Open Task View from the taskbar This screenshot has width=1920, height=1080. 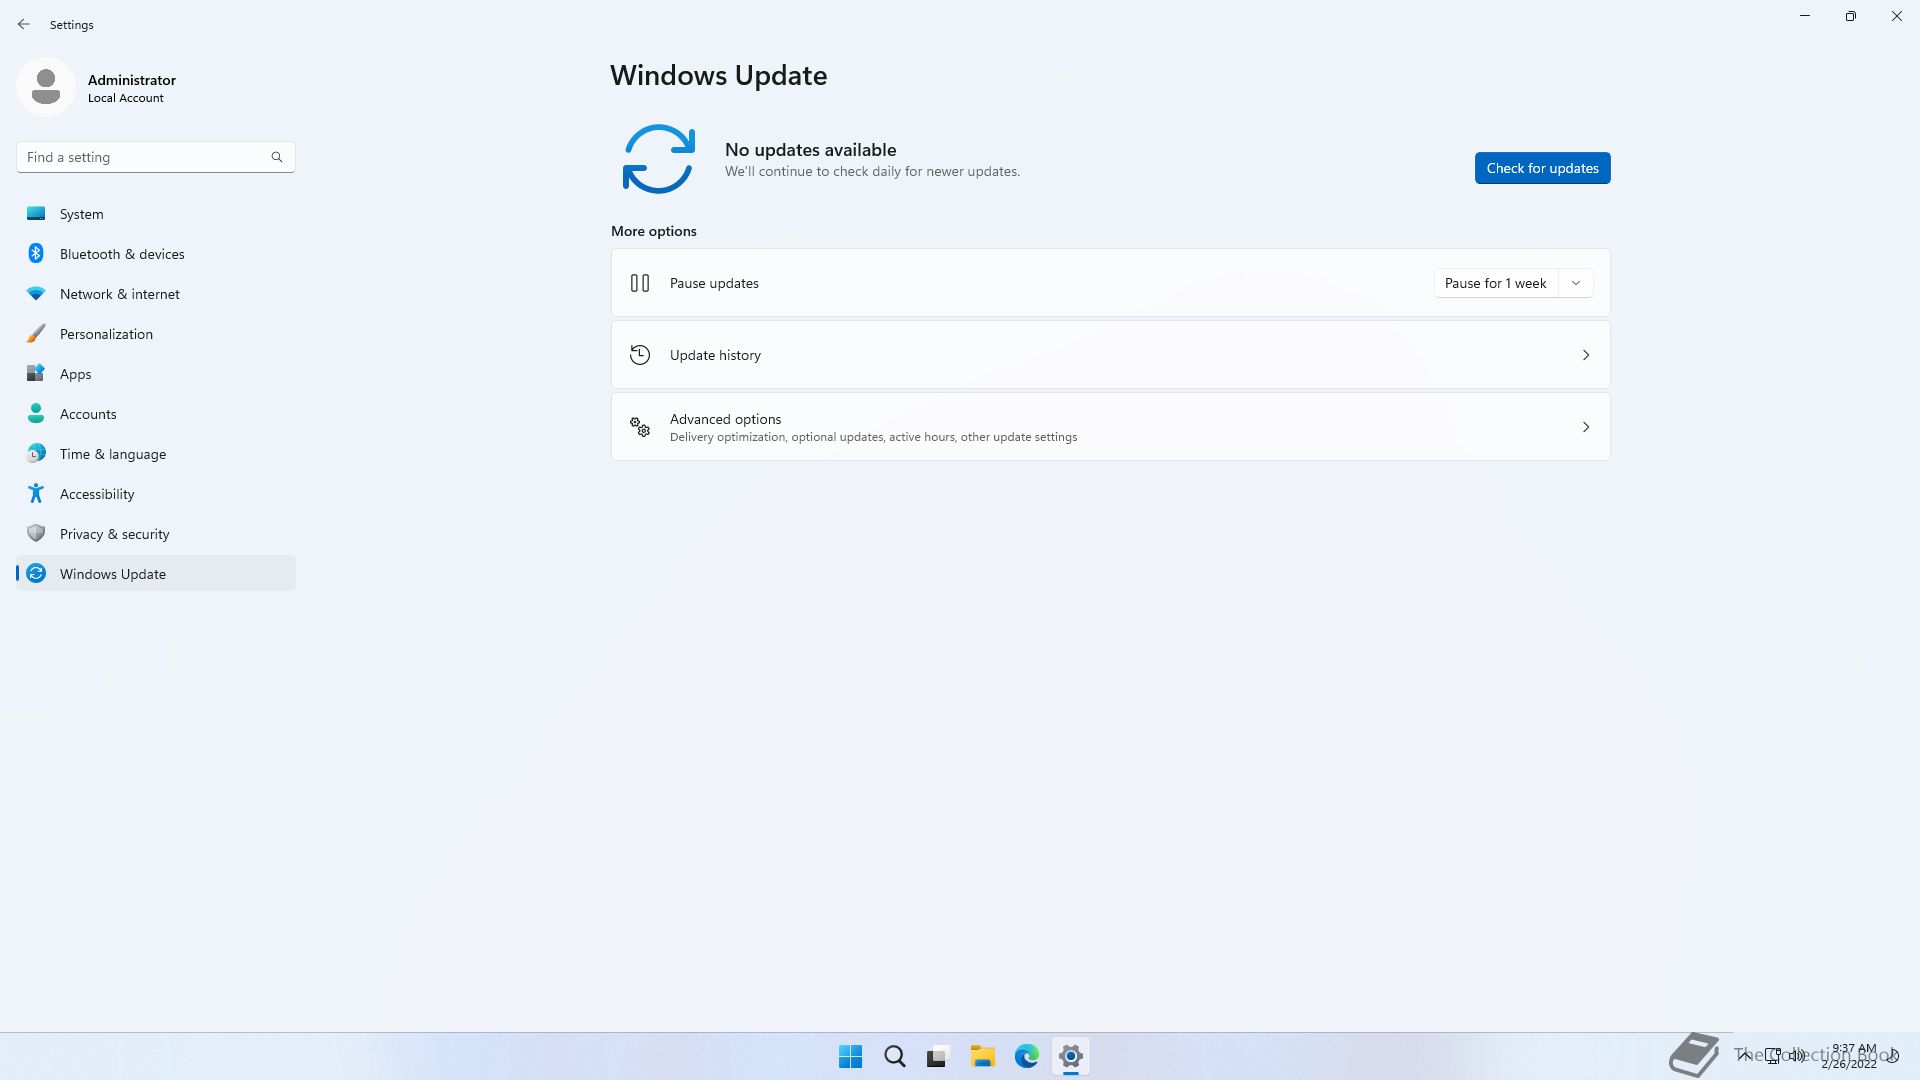pyautogui.click(x=938, y=1056)
